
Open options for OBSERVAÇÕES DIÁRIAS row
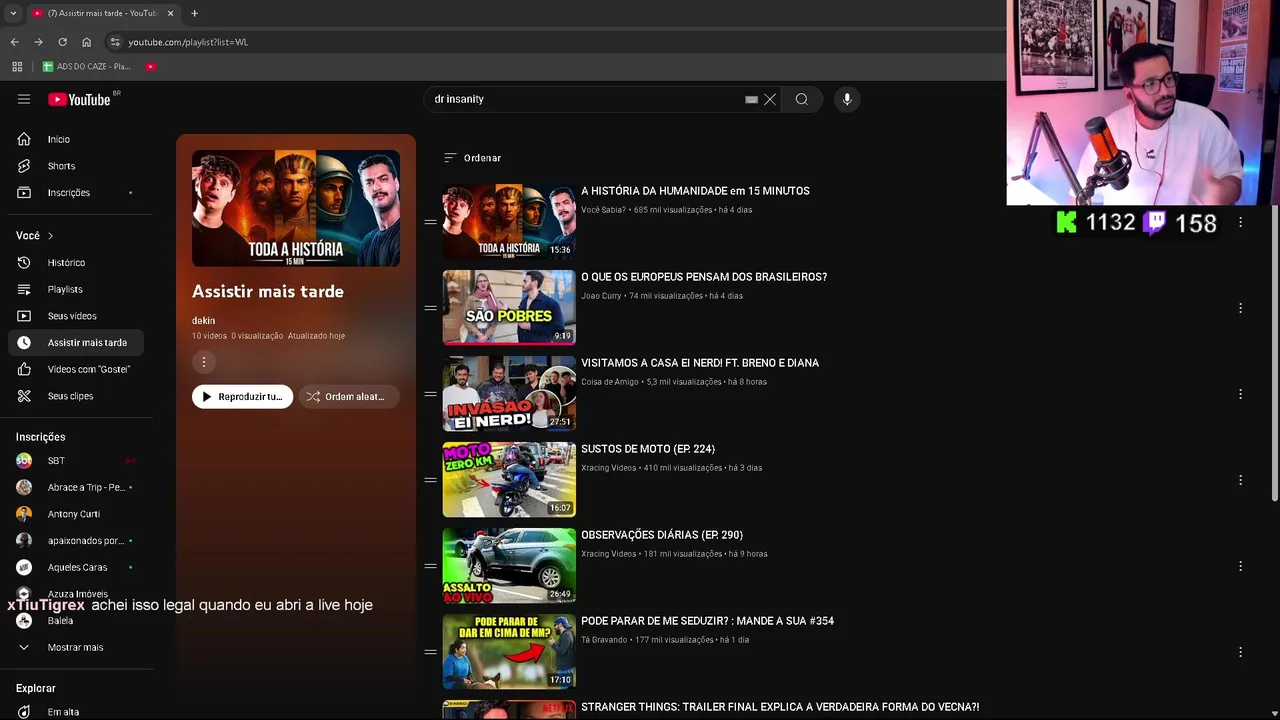(1240, 566)
